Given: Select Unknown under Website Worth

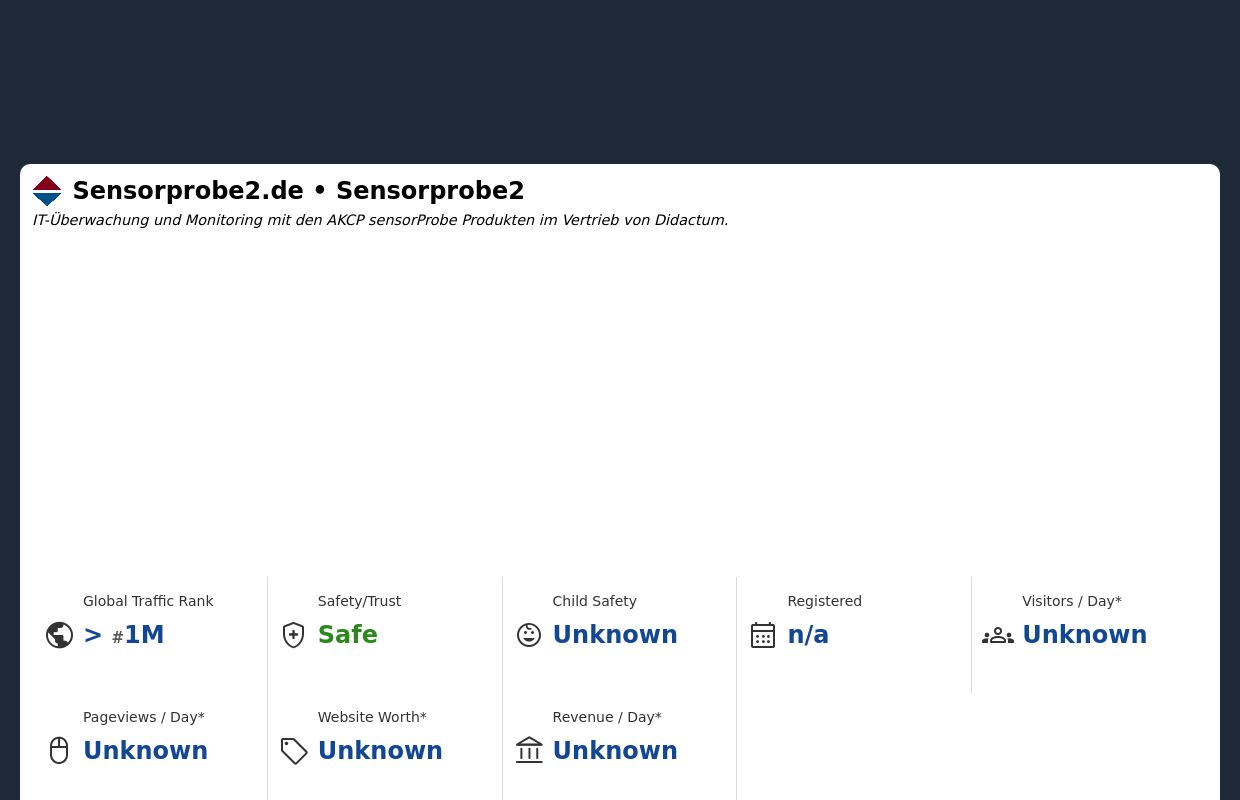Looking at the screenshot, I should point(380,751).
